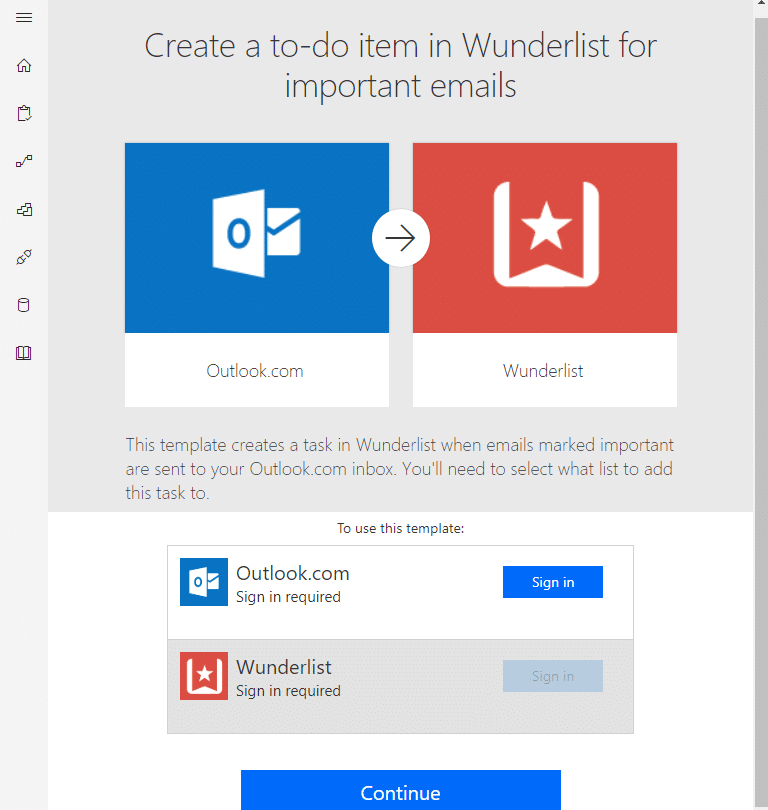The image size is (768, 810).
Task: Open the Templates sidebar icon
Action: pyautogui.click(x=24, y=209)
